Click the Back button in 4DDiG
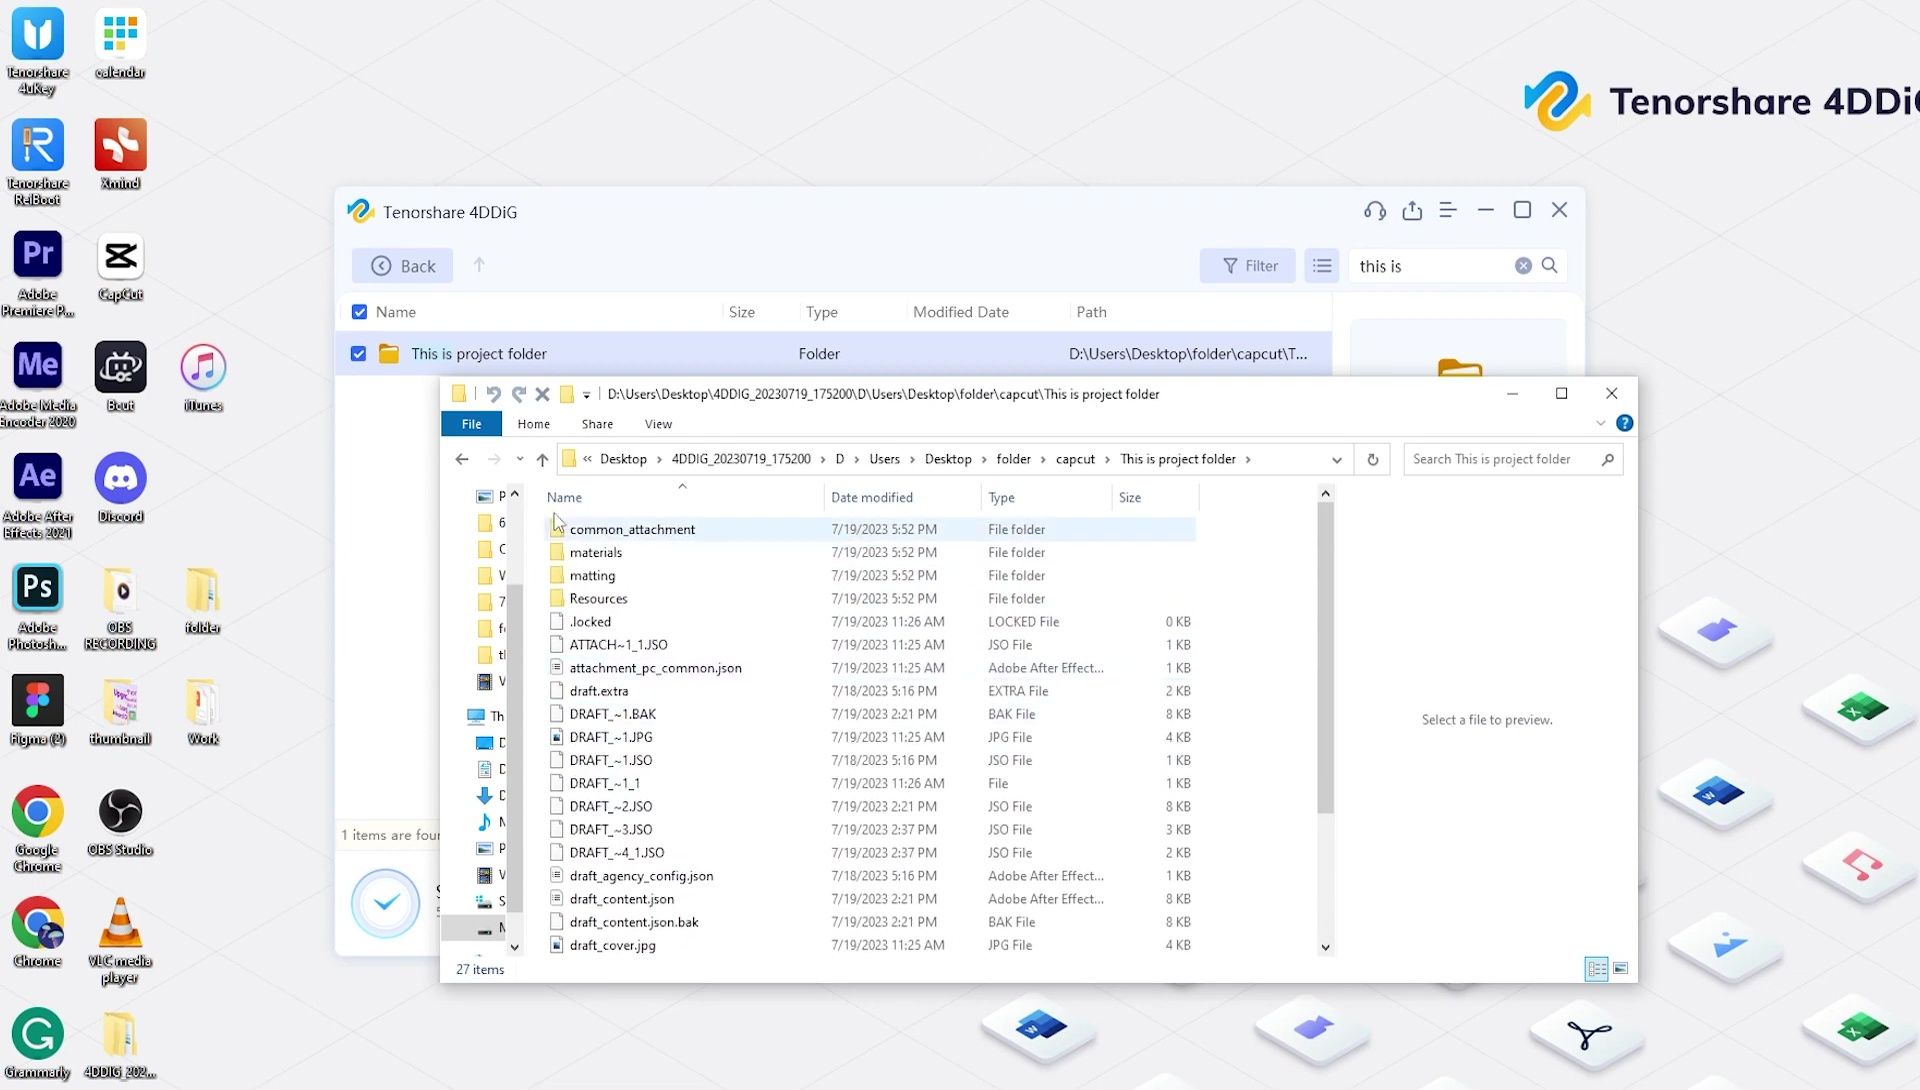Viewport: 1920px width, 1090px height. click(x=403, y=266)
